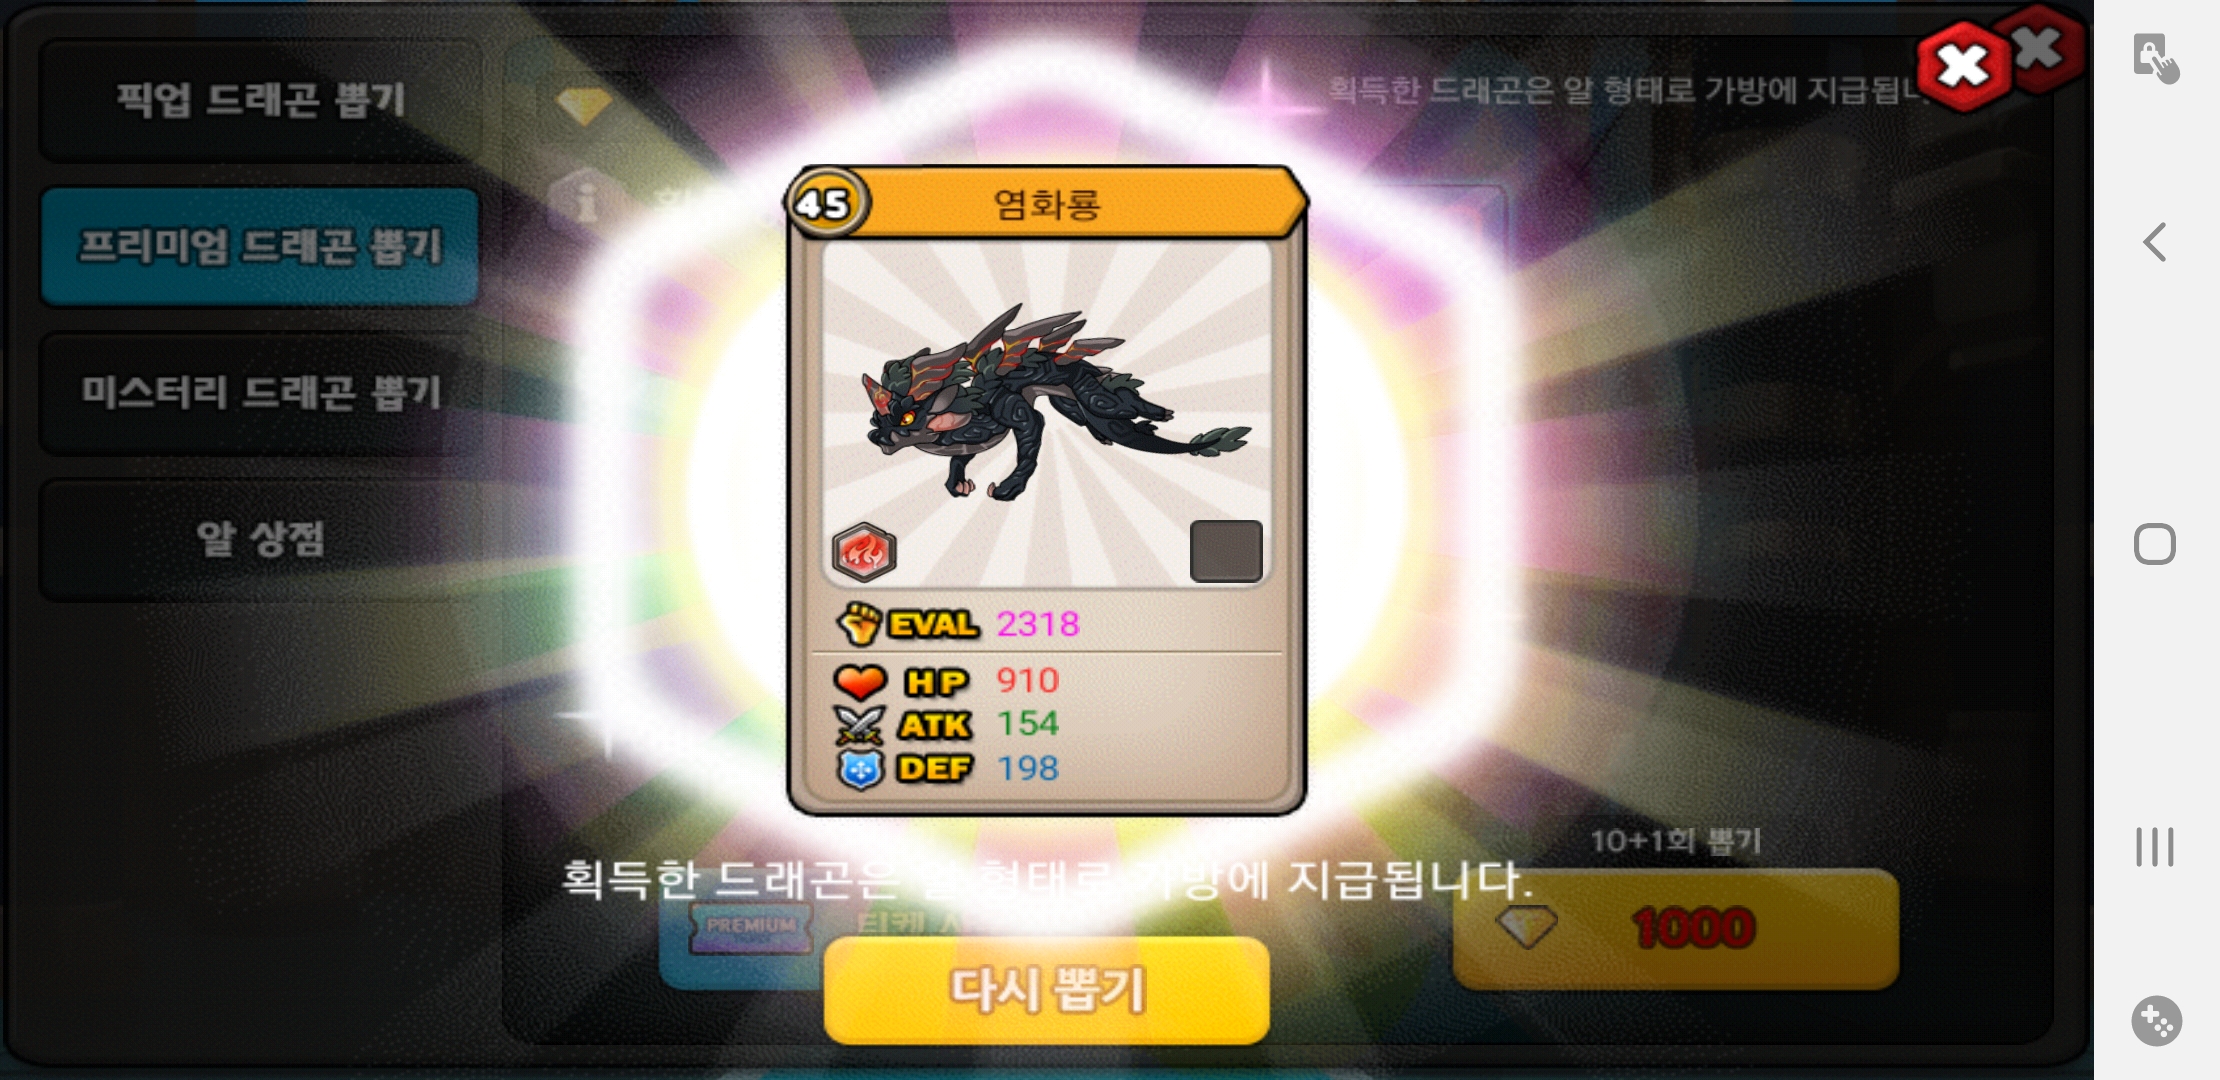
Task: Tap the level 45 badge on card
Action: (x=824, y=204)
